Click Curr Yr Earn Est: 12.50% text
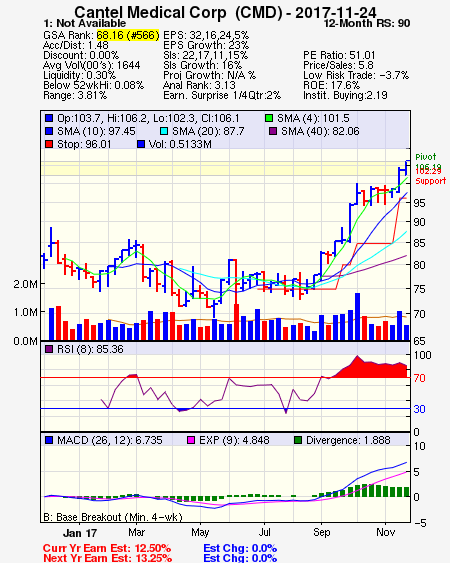 [x=107, y=549]
